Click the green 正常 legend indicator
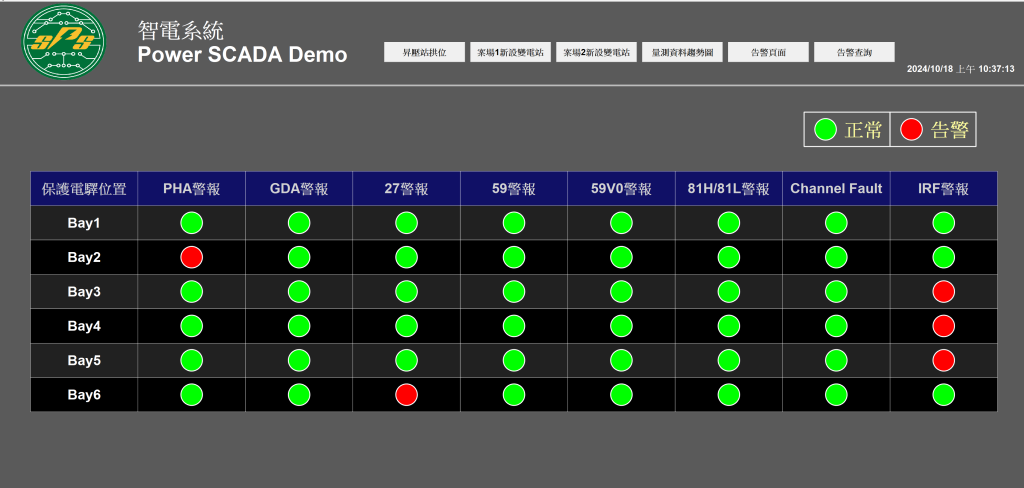This screenshot has height=488, width=1024. click(x=825, y=129)
